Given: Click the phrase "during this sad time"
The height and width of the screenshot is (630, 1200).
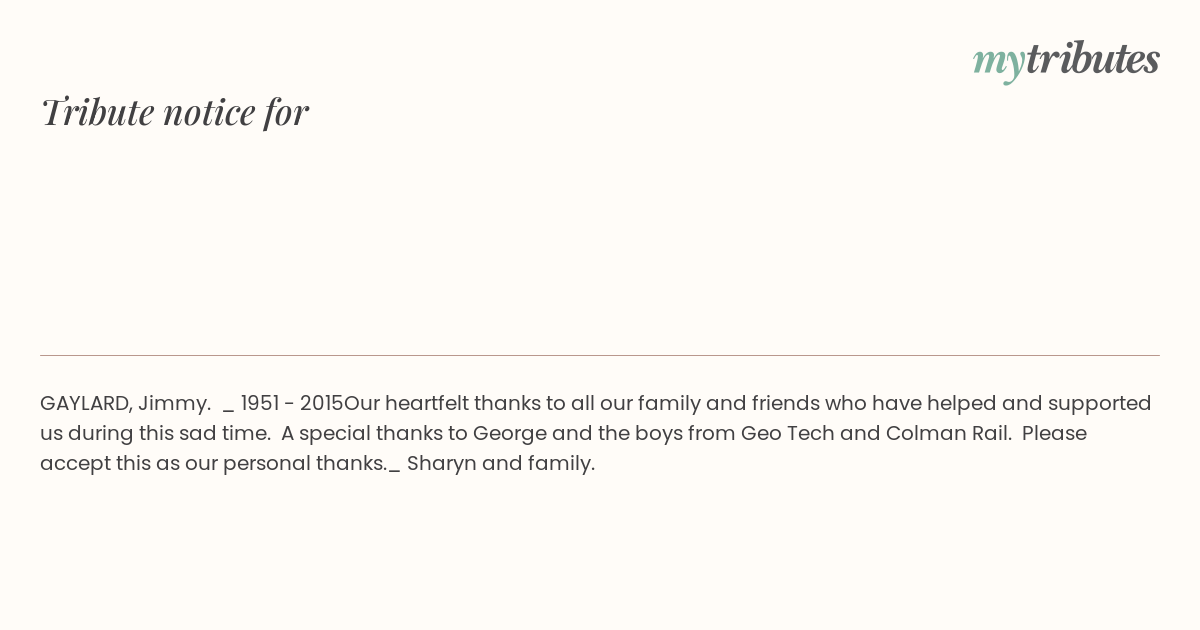Looking at the screenshot, I should pos(169,433).
